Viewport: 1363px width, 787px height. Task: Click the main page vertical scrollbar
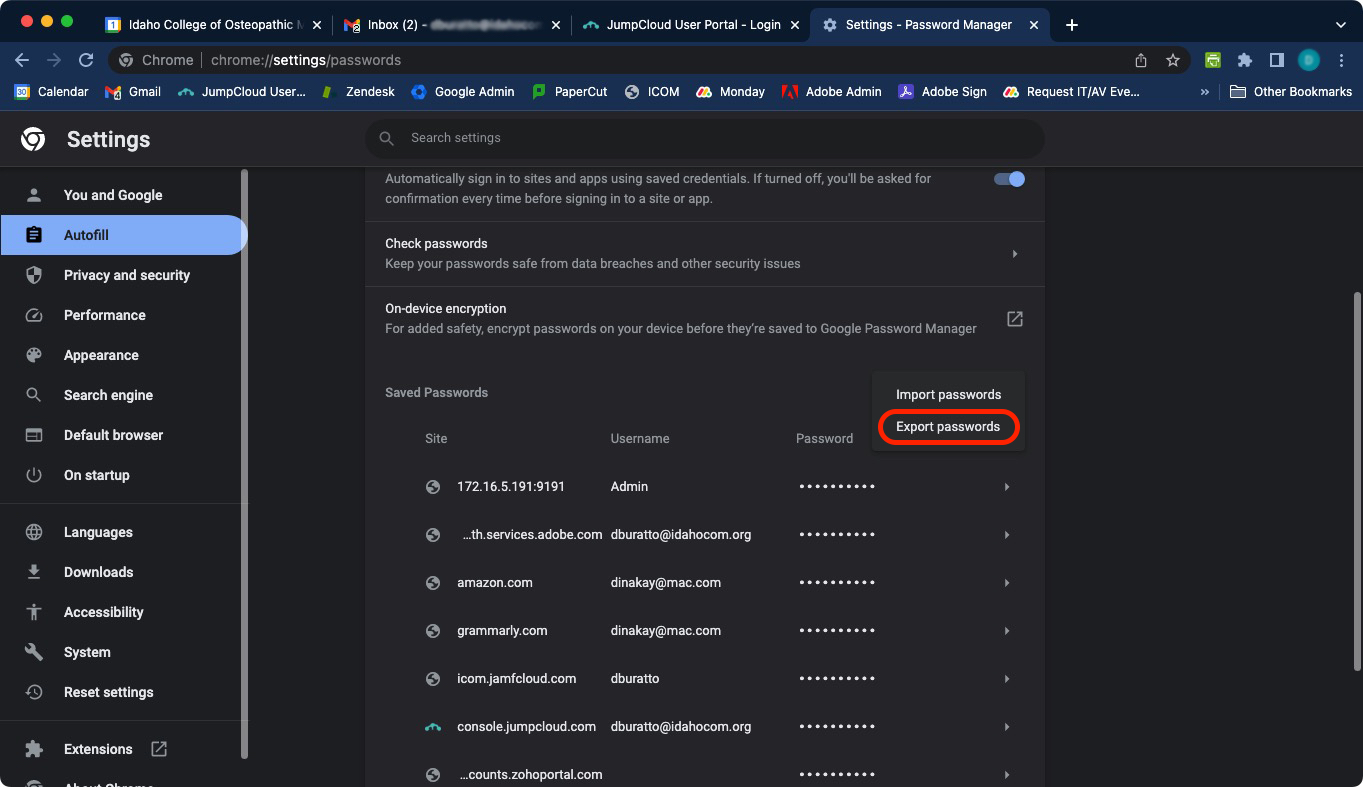(1356, 480)
